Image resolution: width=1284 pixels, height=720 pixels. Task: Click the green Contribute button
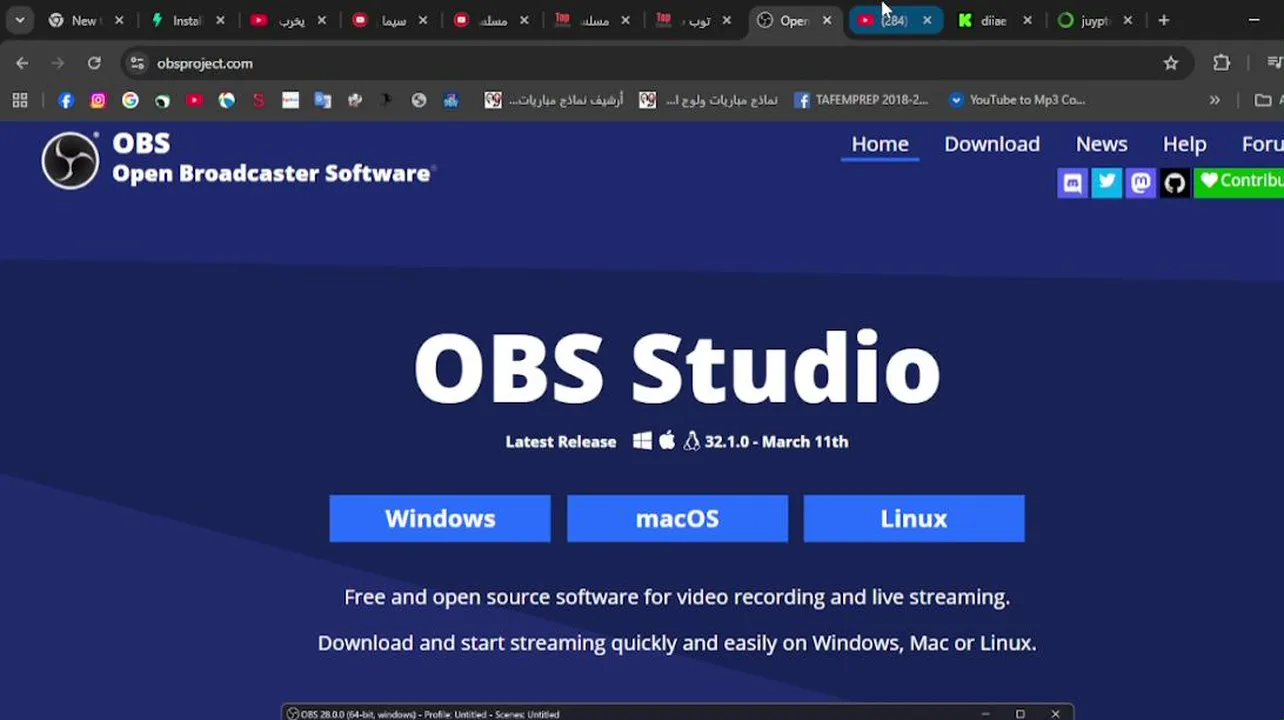1239,181
